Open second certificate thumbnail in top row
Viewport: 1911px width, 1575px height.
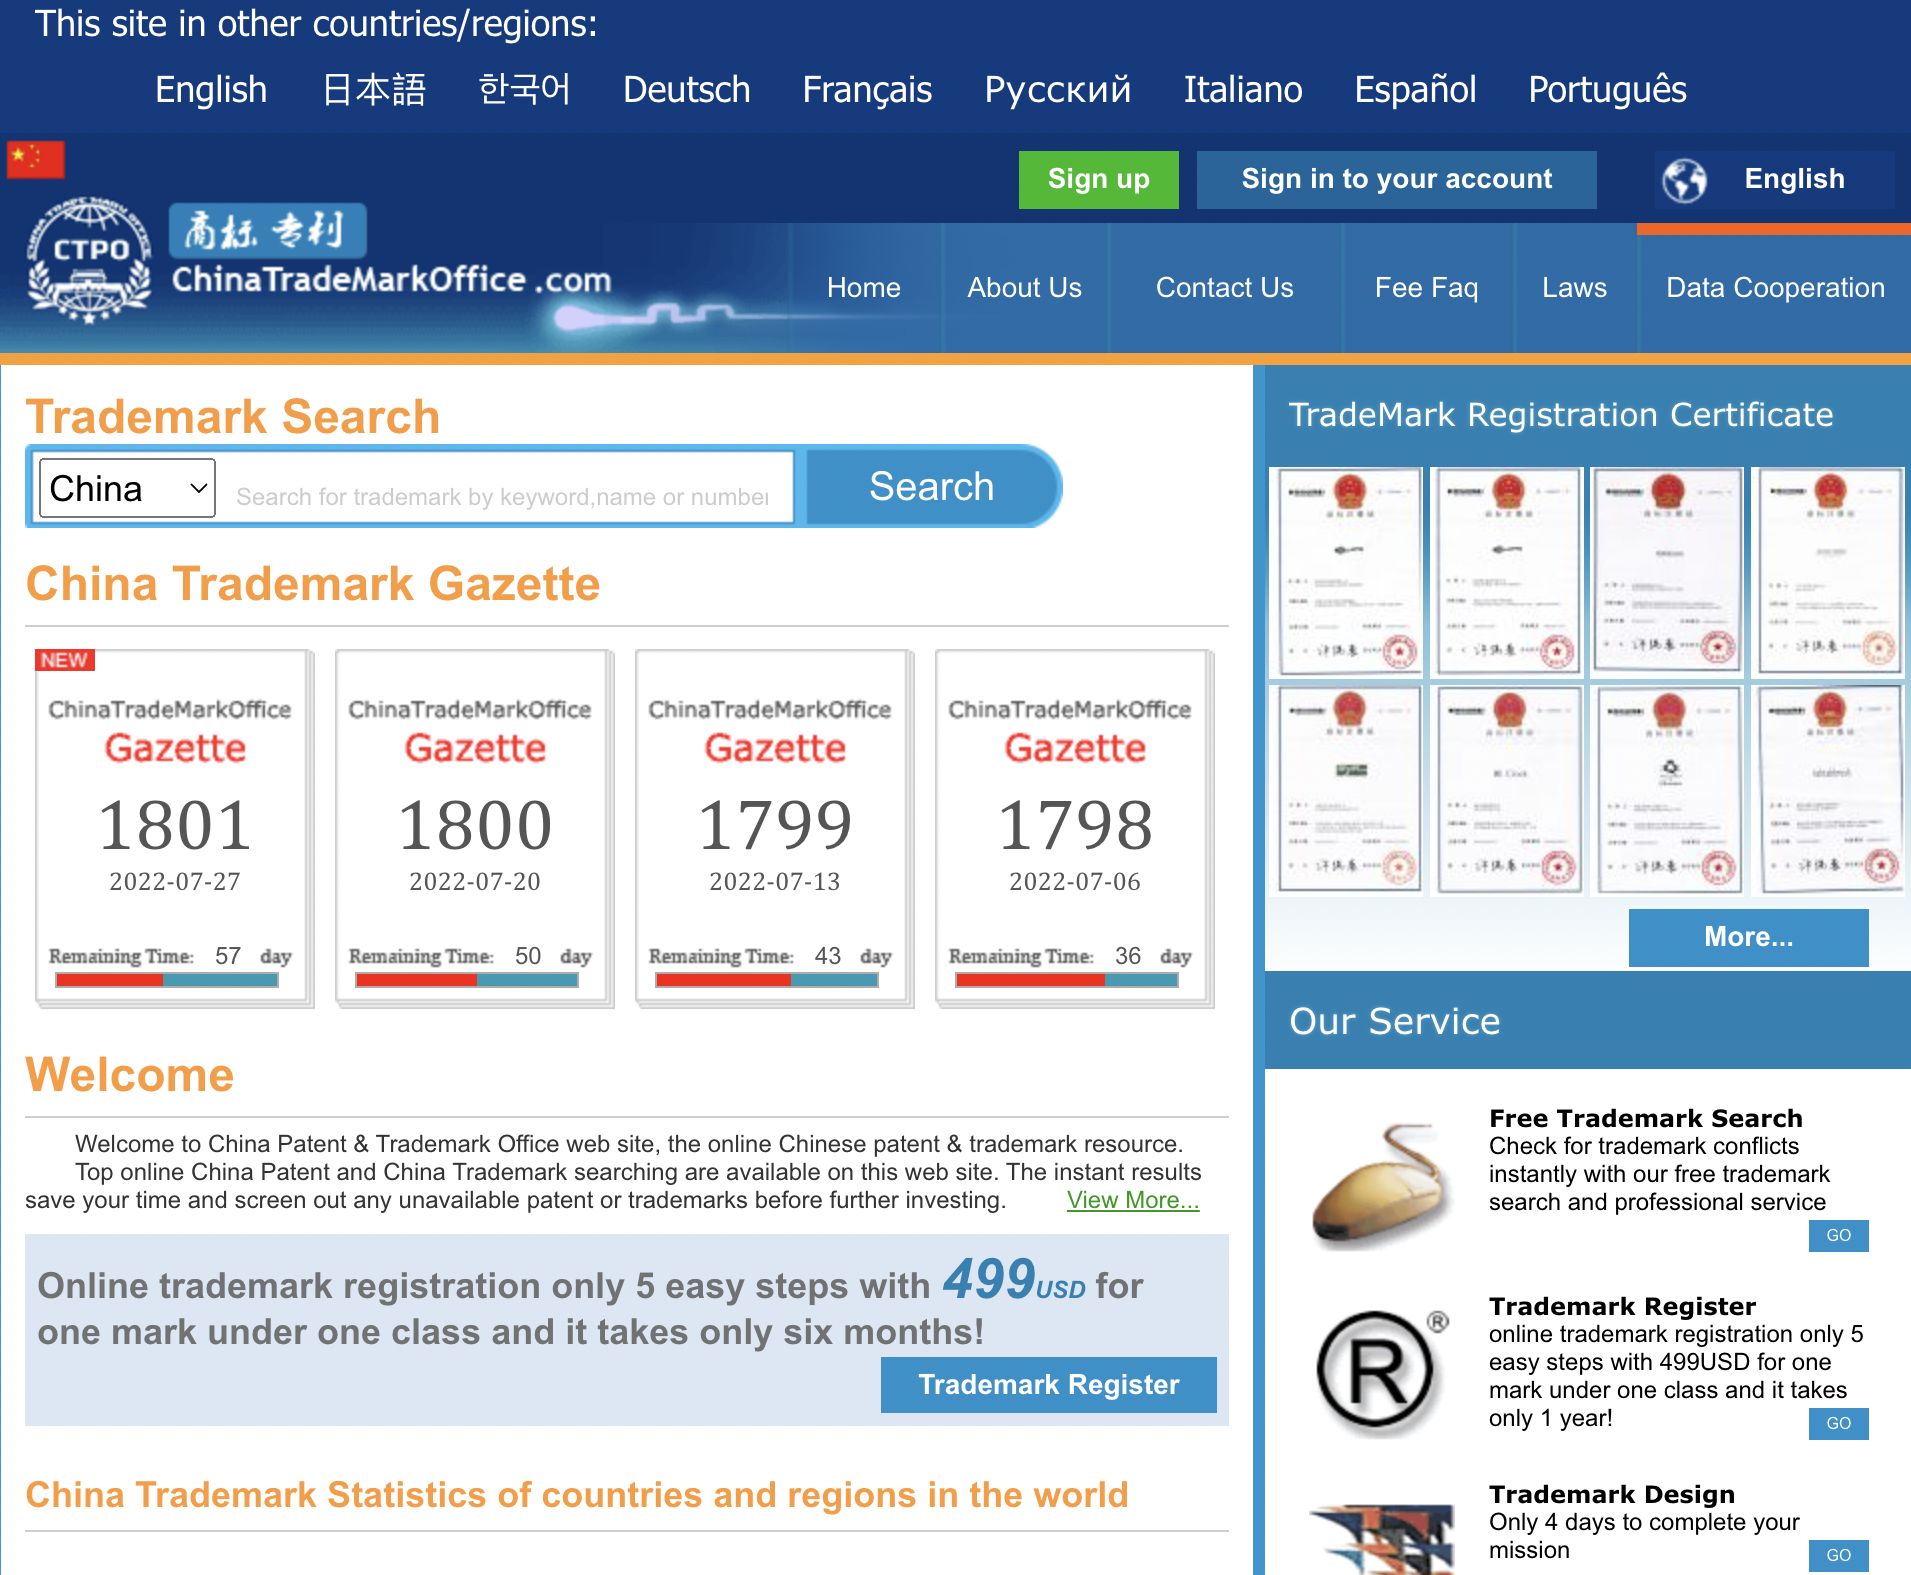(1507, 572)
